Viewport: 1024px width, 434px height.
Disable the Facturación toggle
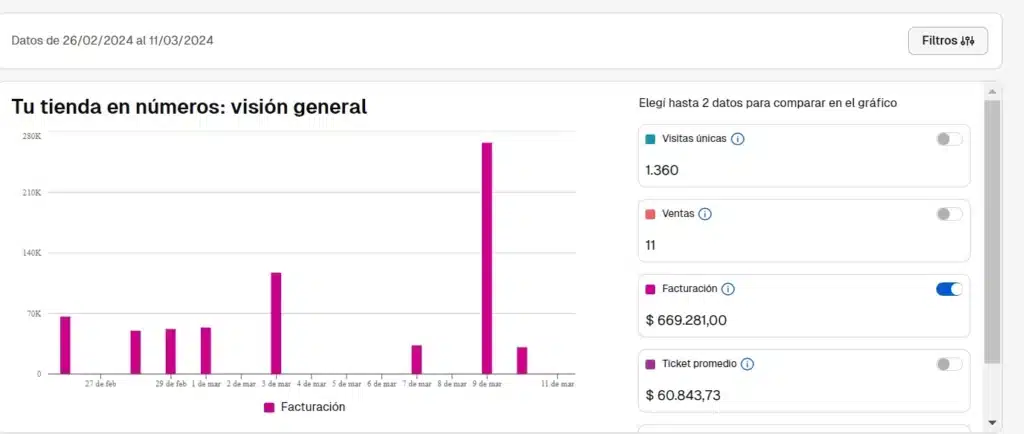tap(949, 289)
